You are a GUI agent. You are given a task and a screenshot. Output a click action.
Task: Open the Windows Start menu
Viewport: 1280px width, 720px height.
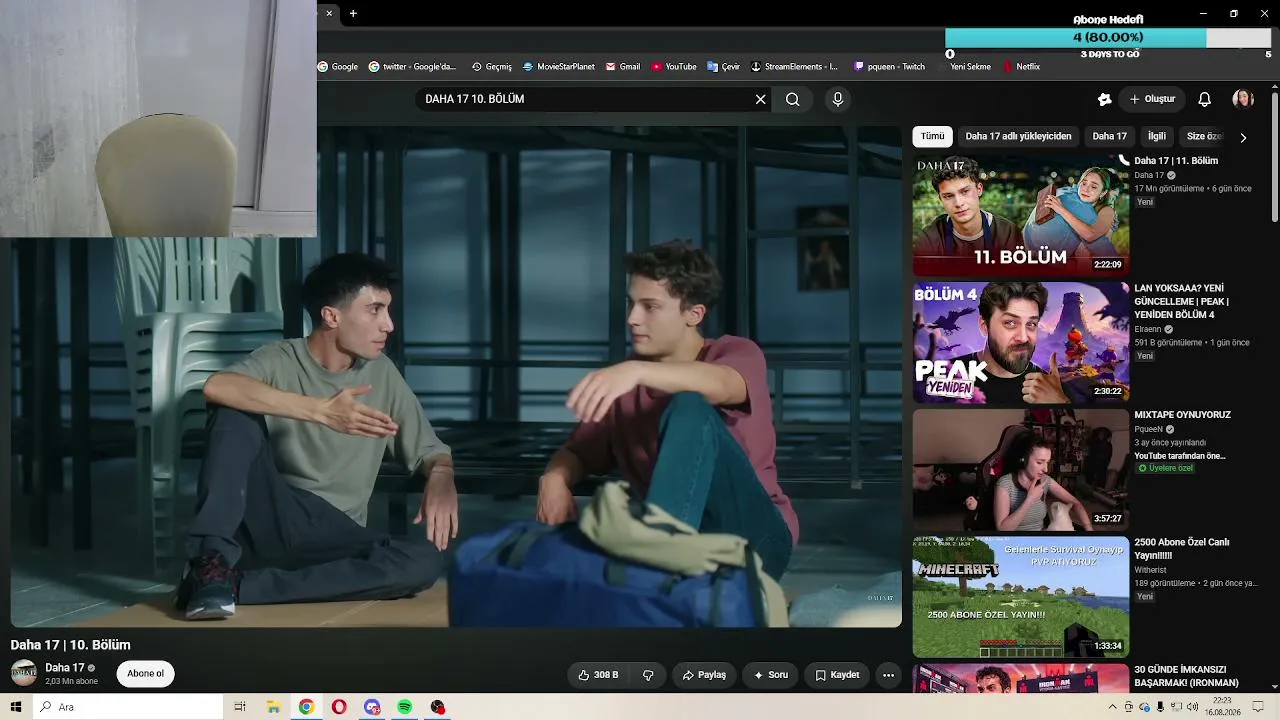(16, 707)
